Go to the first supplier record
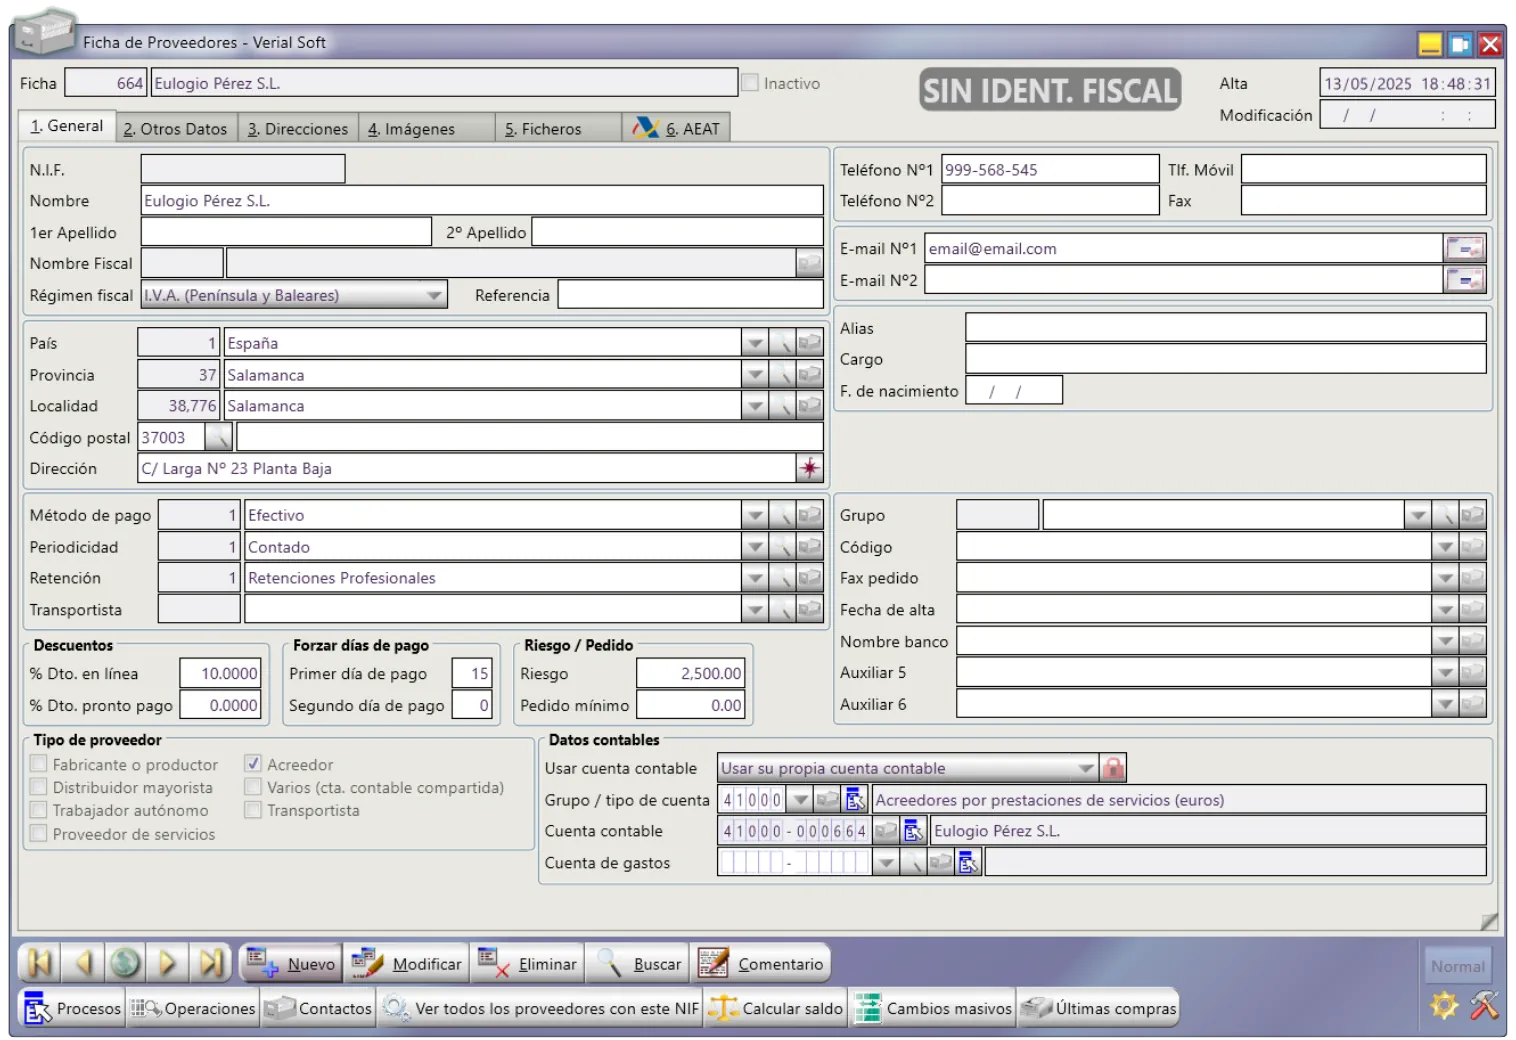 tap(40, 963)
